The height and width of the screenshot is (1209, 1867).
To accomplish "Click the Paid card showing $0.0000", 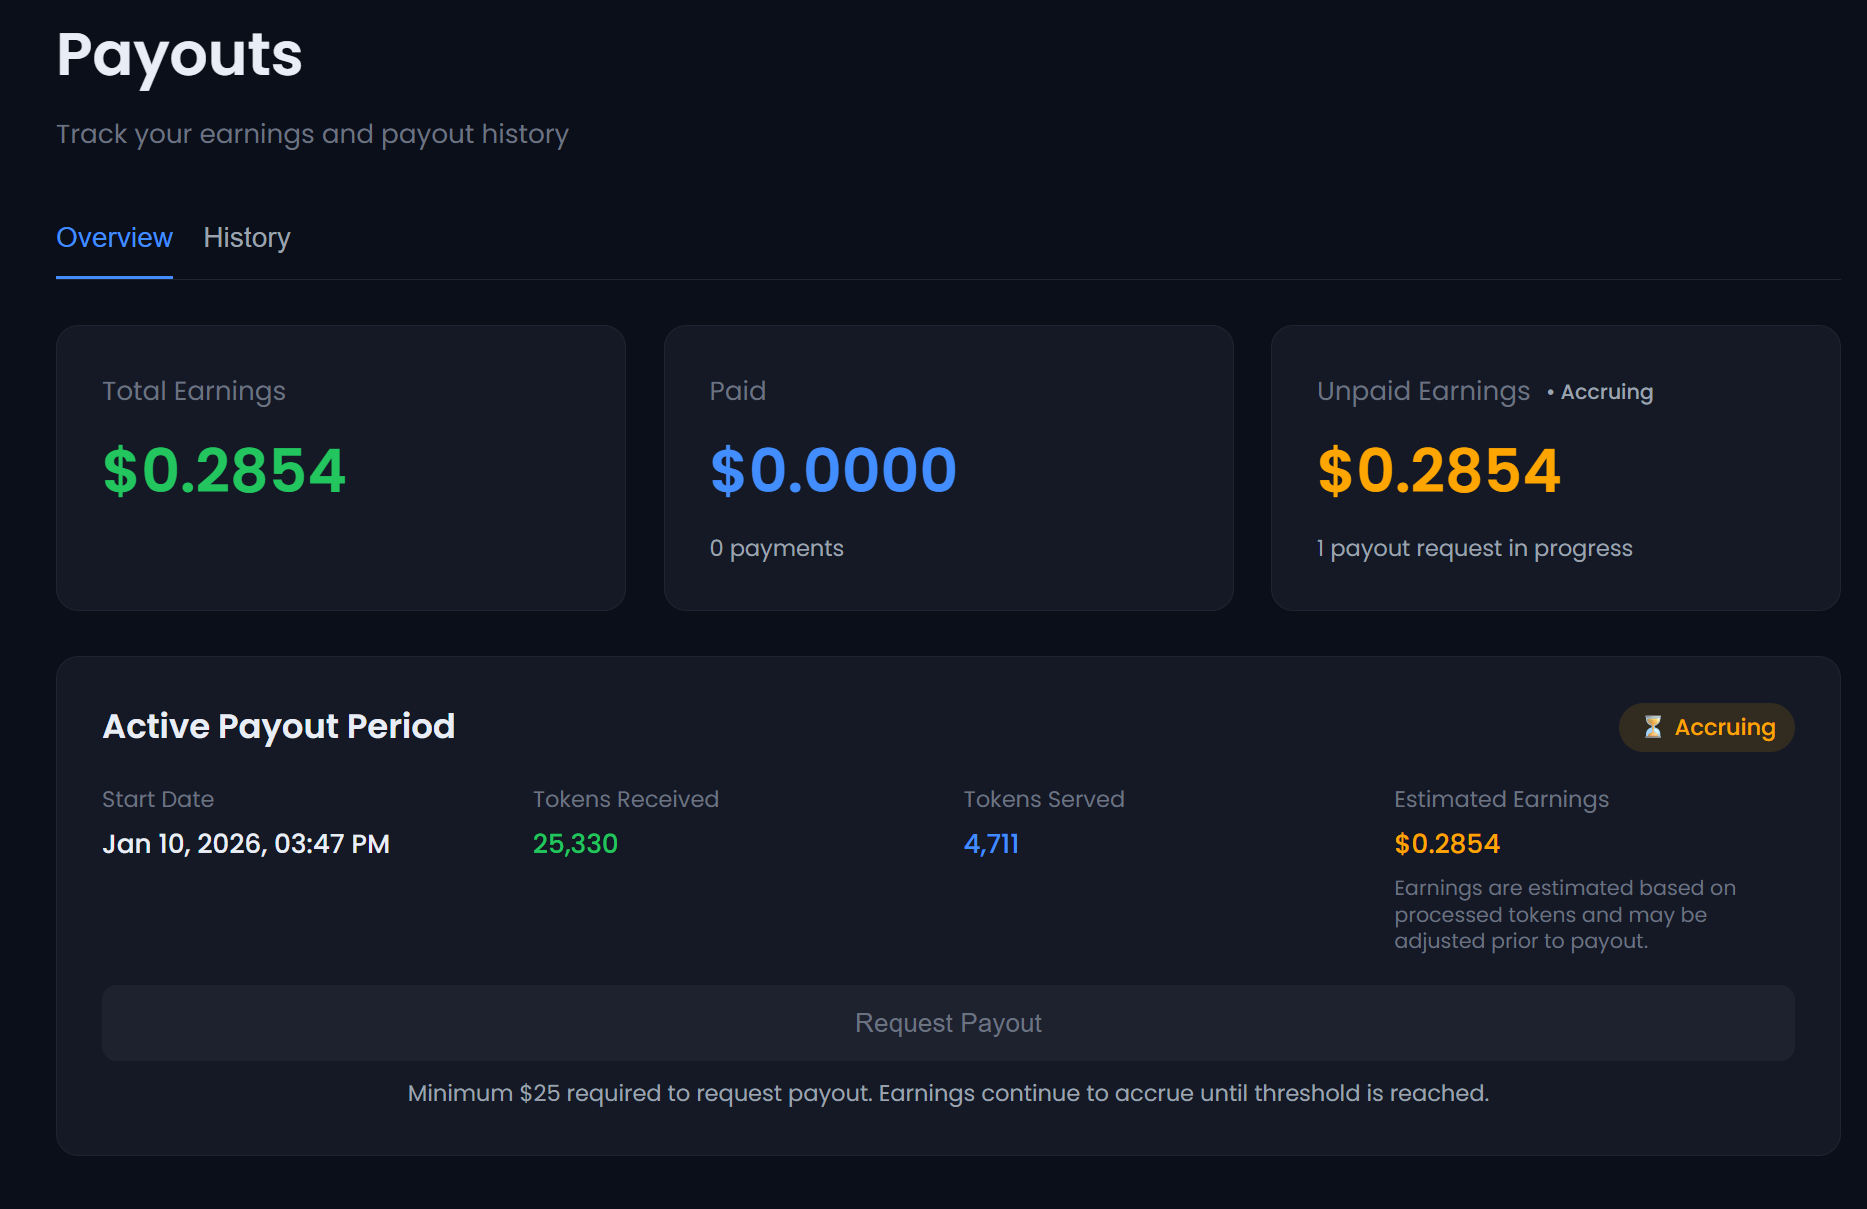I will click(948, 467).
